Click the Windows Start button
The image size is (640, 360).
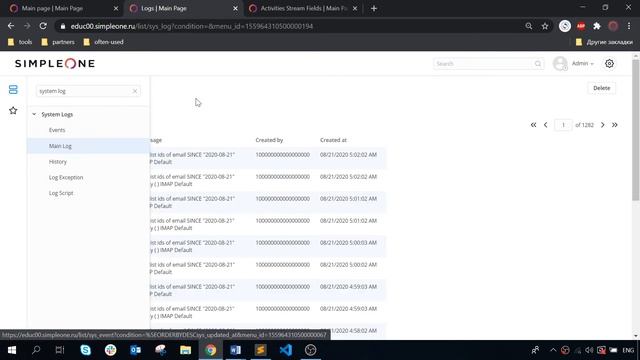point(11,350)
